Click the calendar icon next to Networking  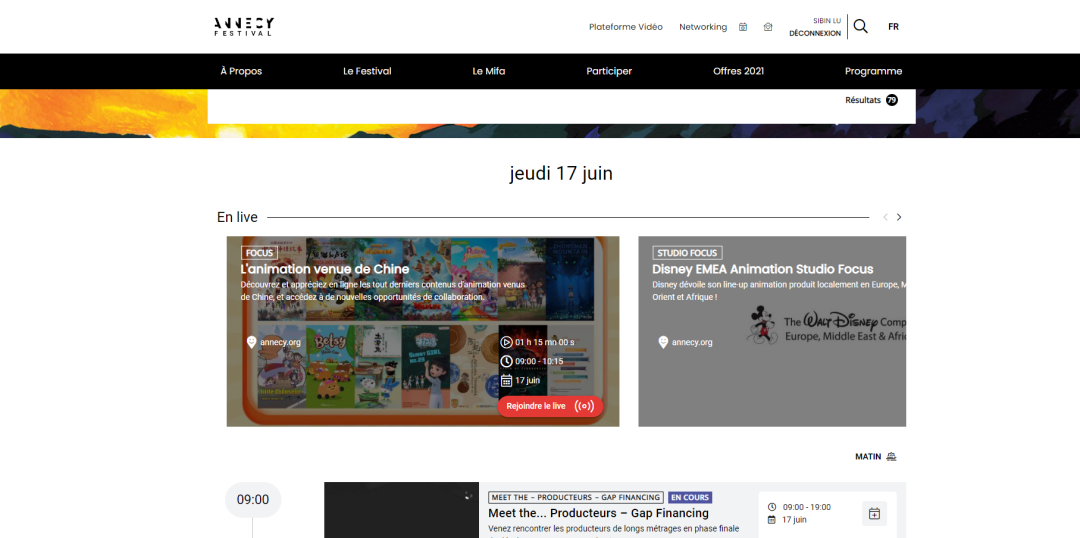[x=743, y=27]
